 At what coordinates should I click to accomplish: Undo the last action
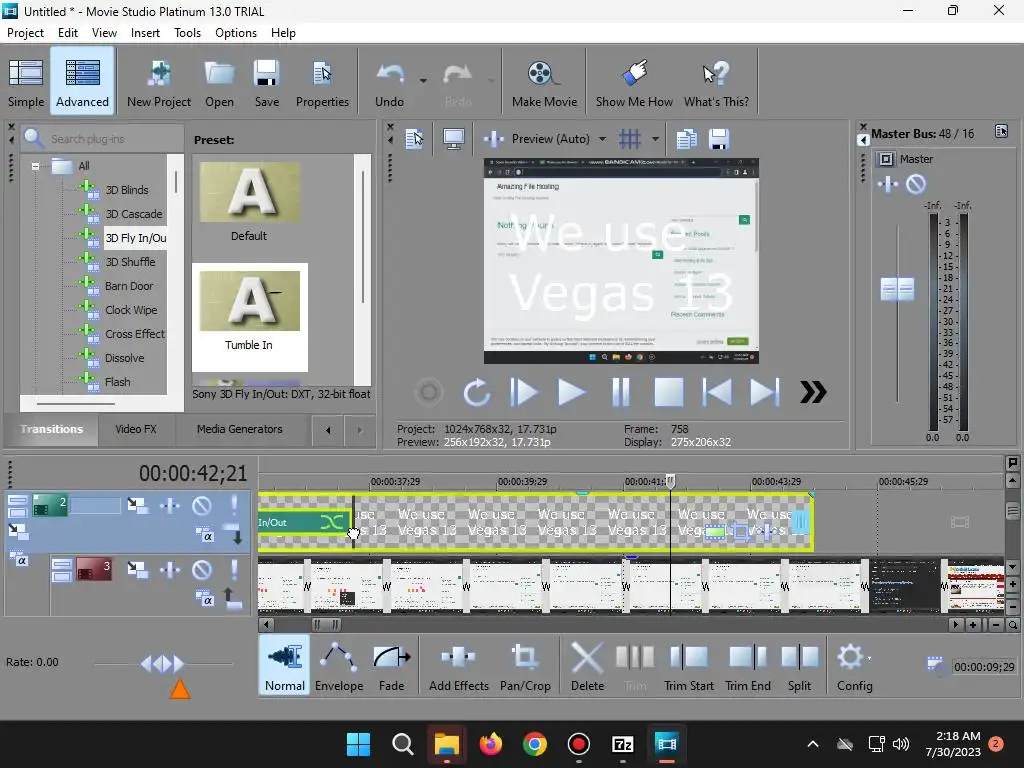[x=390, y=82]
